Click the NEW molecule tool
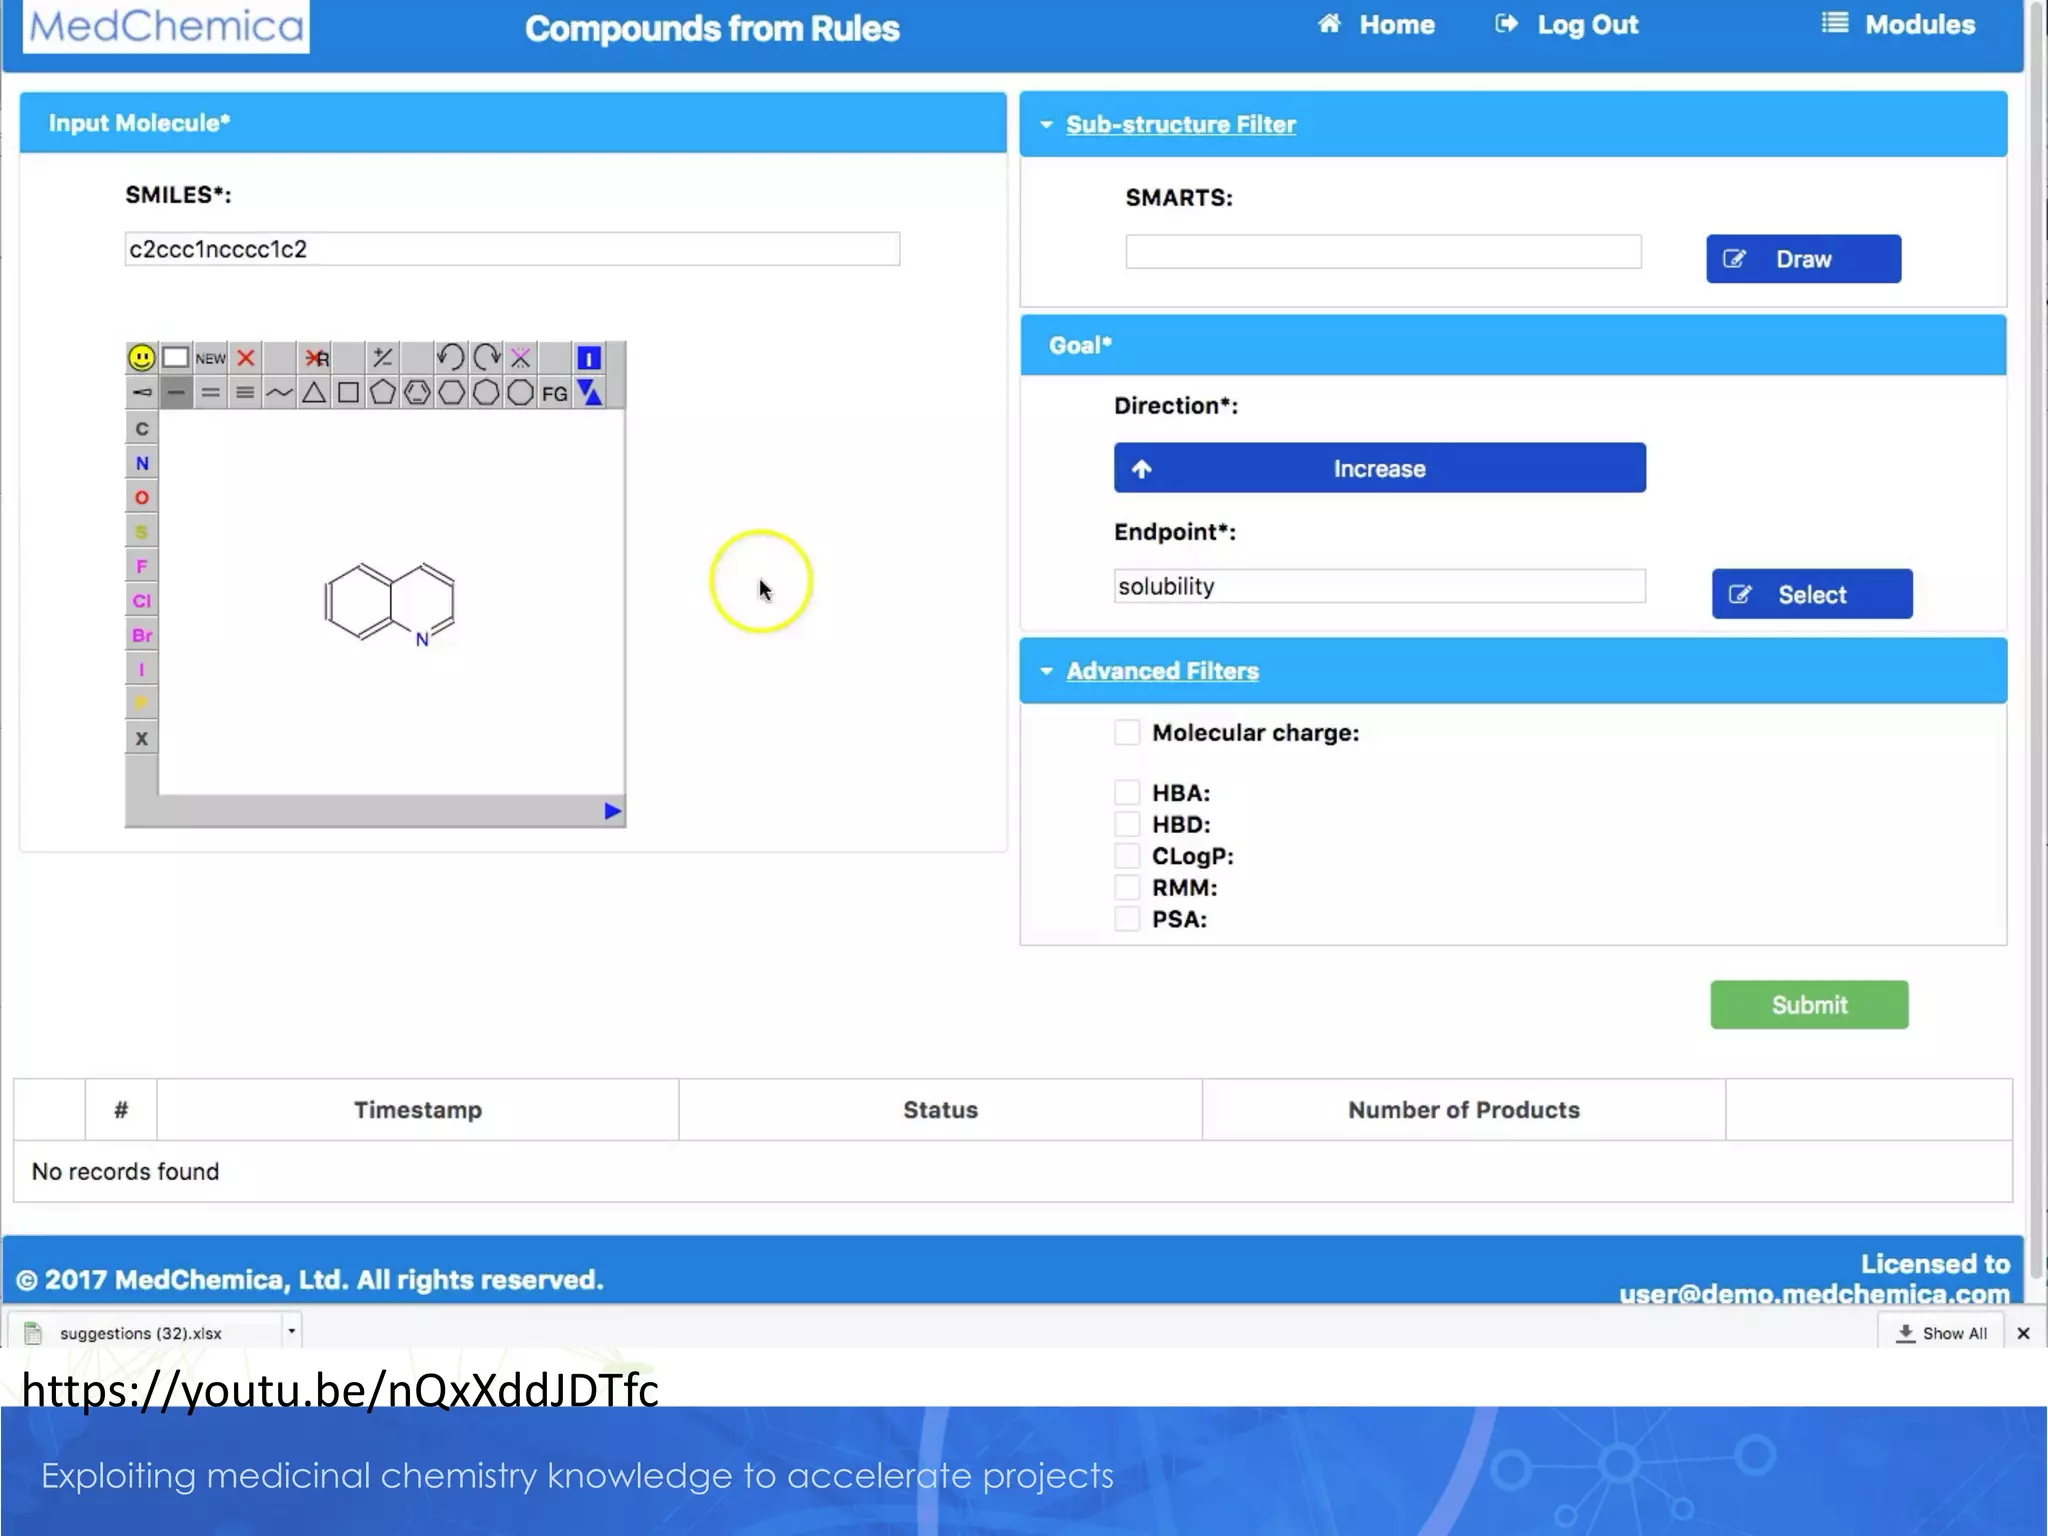2048x1536 pixels. click(210, 358)
